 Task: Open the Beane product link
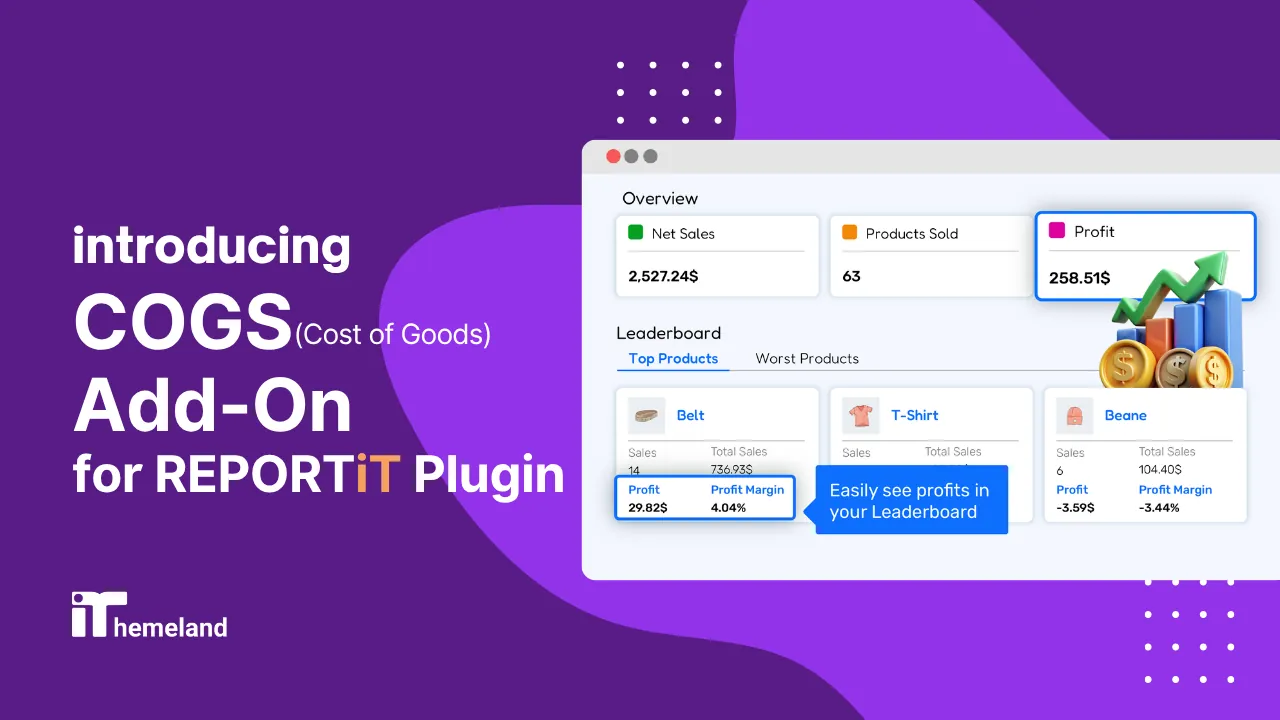pyautogui.click(x=1125, y=415)
